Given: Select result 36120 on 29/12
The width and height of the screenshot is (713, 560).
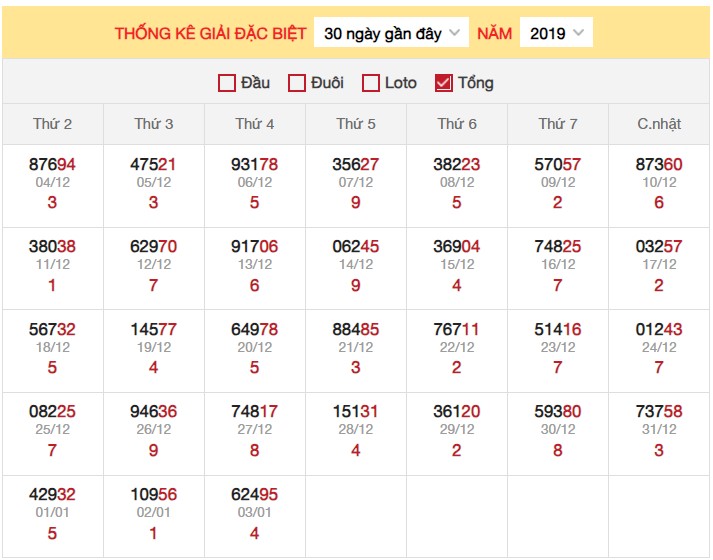Looking at the screenshot, I should click(x=457, y=411).
